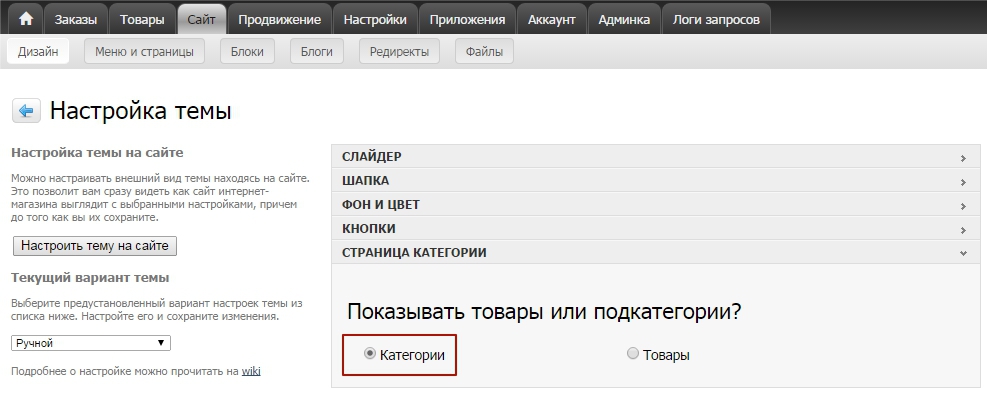Select the Категории radio button
Screen dimensions: 987x395
tap(369, 354)
